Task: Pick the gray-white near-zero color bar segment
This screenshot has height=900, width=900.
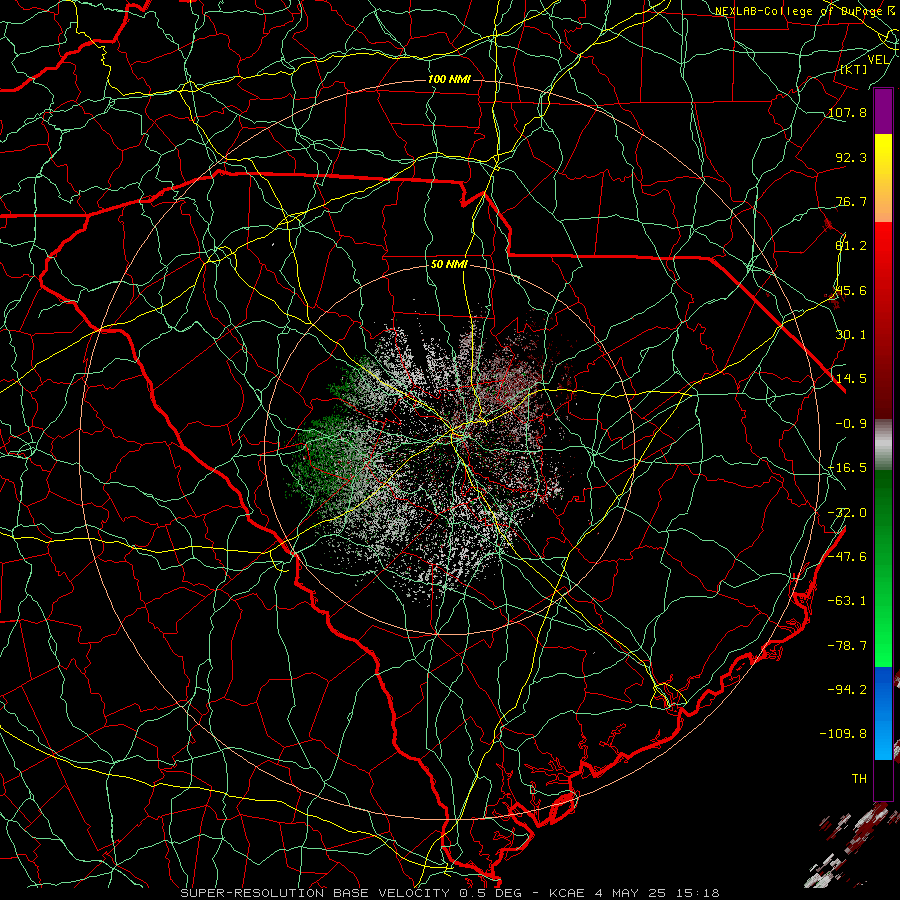Action: coord(883,445)
